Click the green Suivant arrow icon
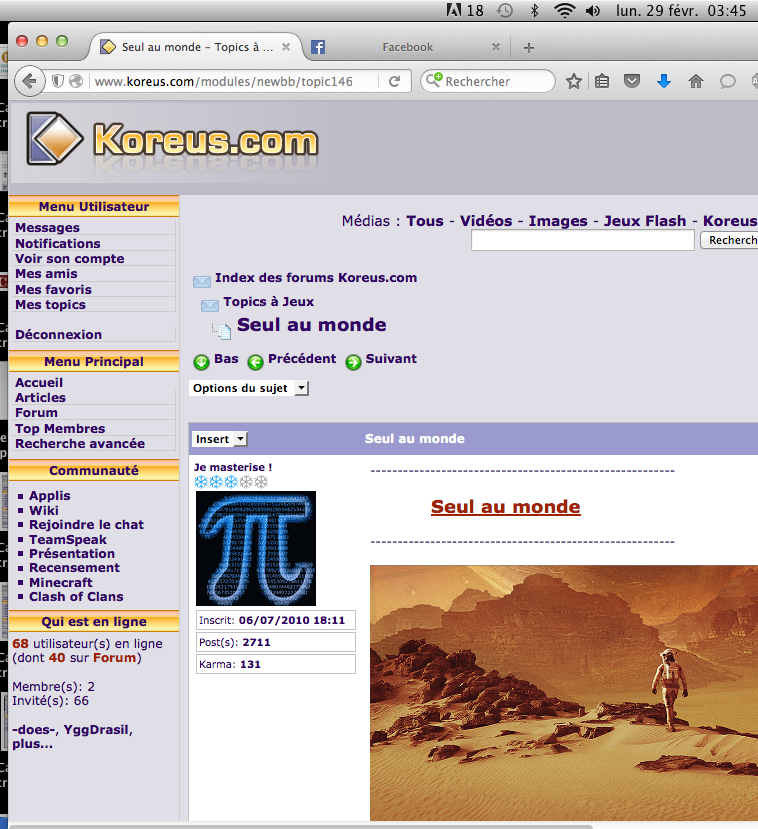The width and height of the screenshot is (758, 829). click(x=353, y=361)
